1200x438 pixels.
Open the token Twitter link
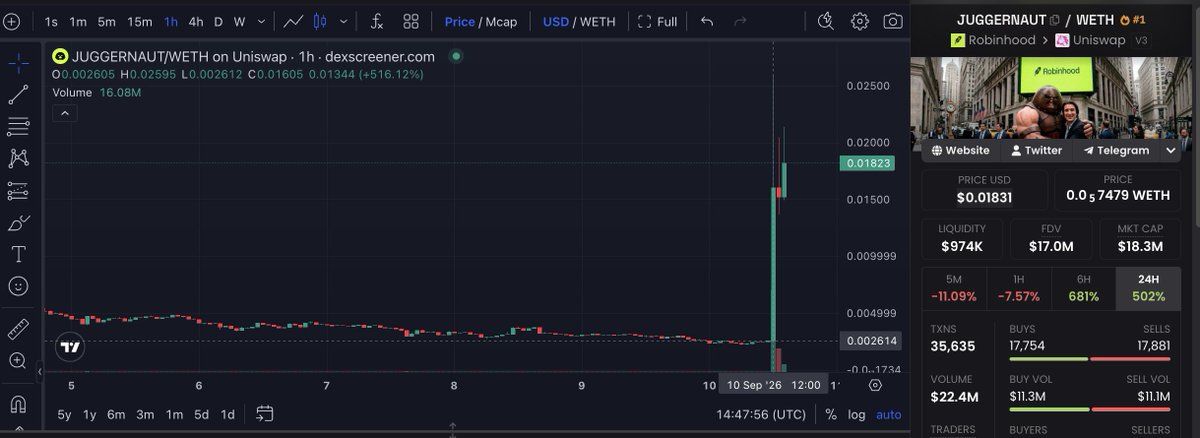pyautogui.click(x=1036, y=150)
